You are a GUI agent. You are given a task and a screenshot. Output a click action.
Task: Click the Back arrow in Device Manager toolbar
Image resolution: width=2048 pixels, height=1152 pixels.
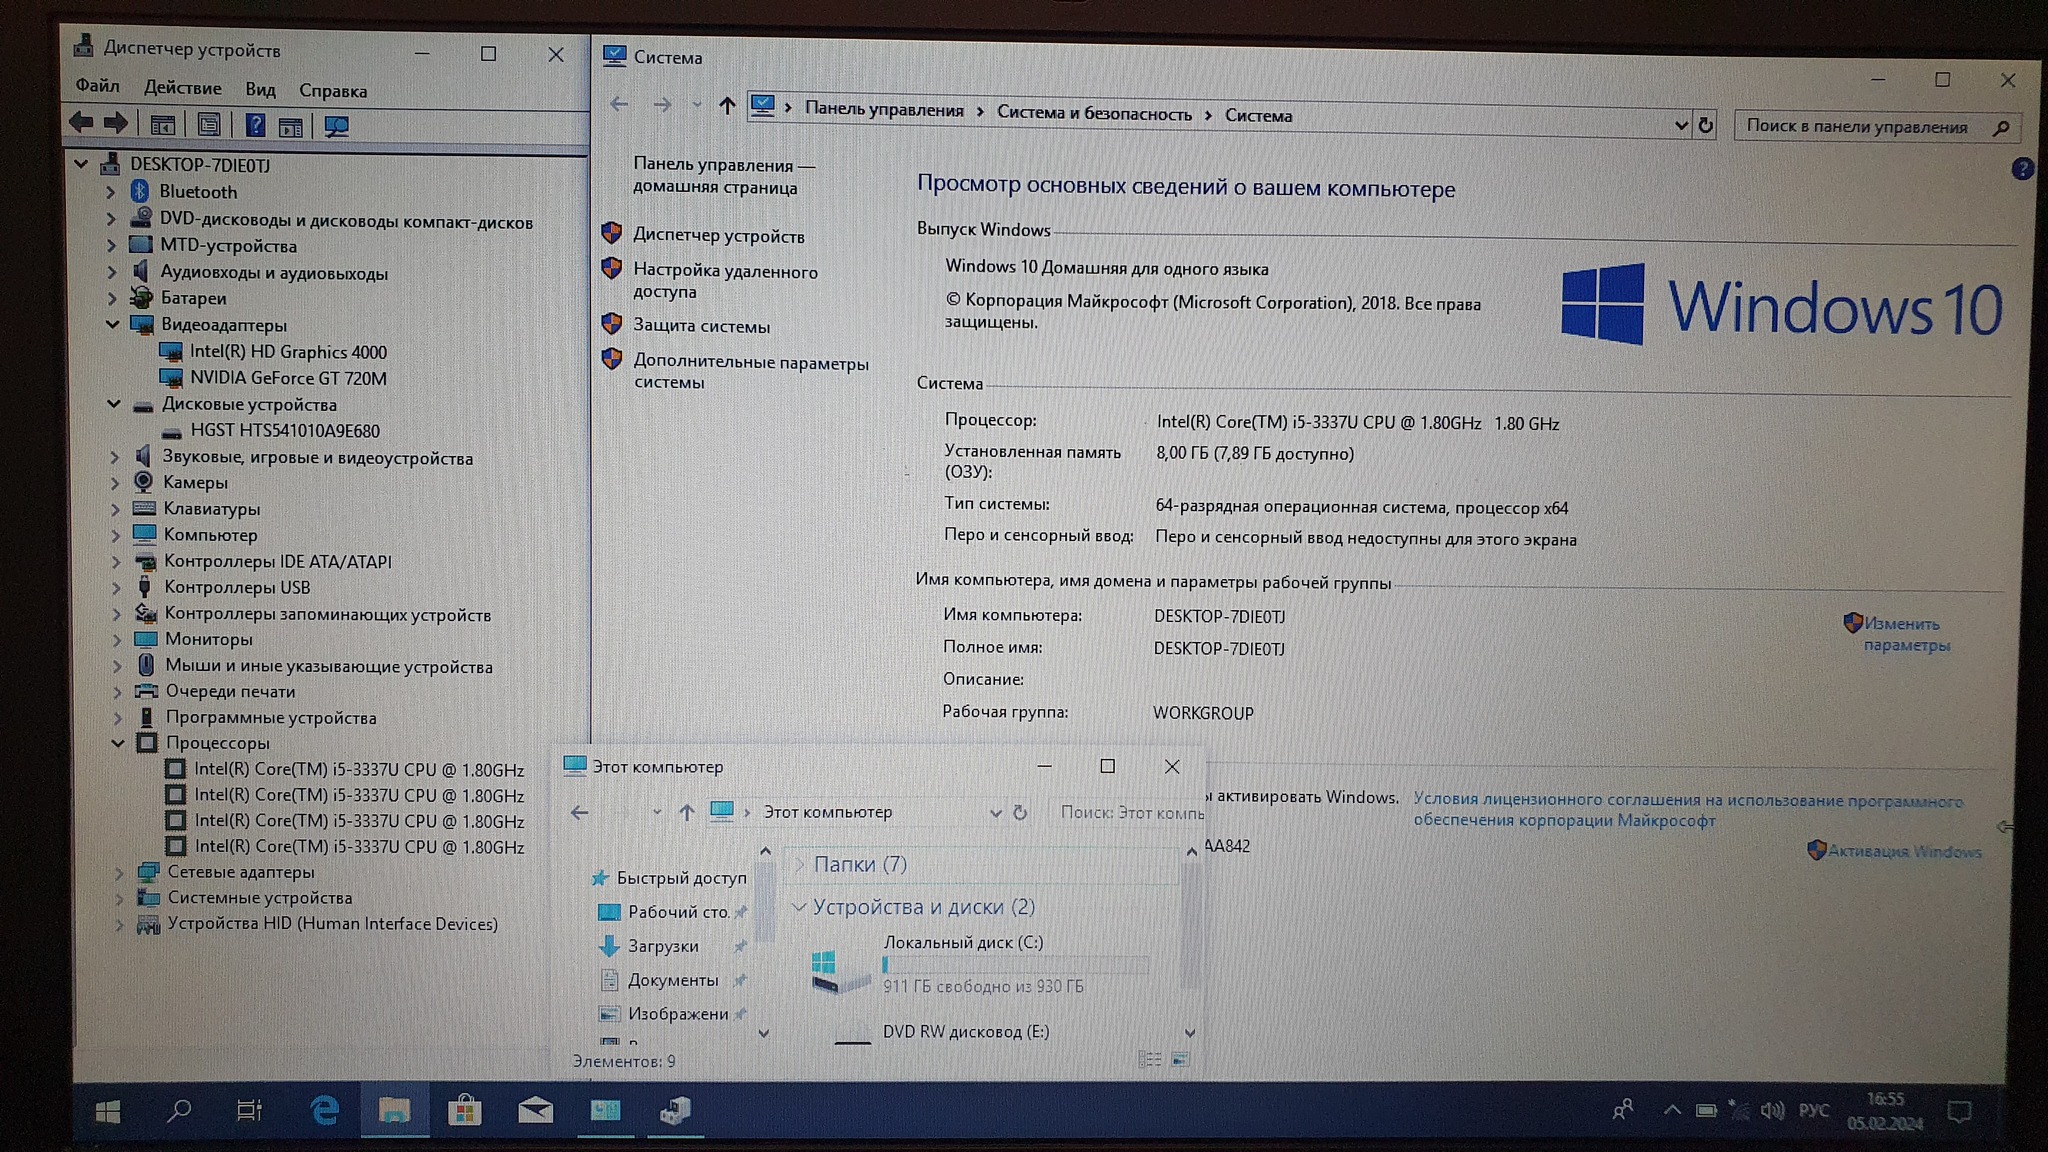pyautogui.click(x=82, y=123)
